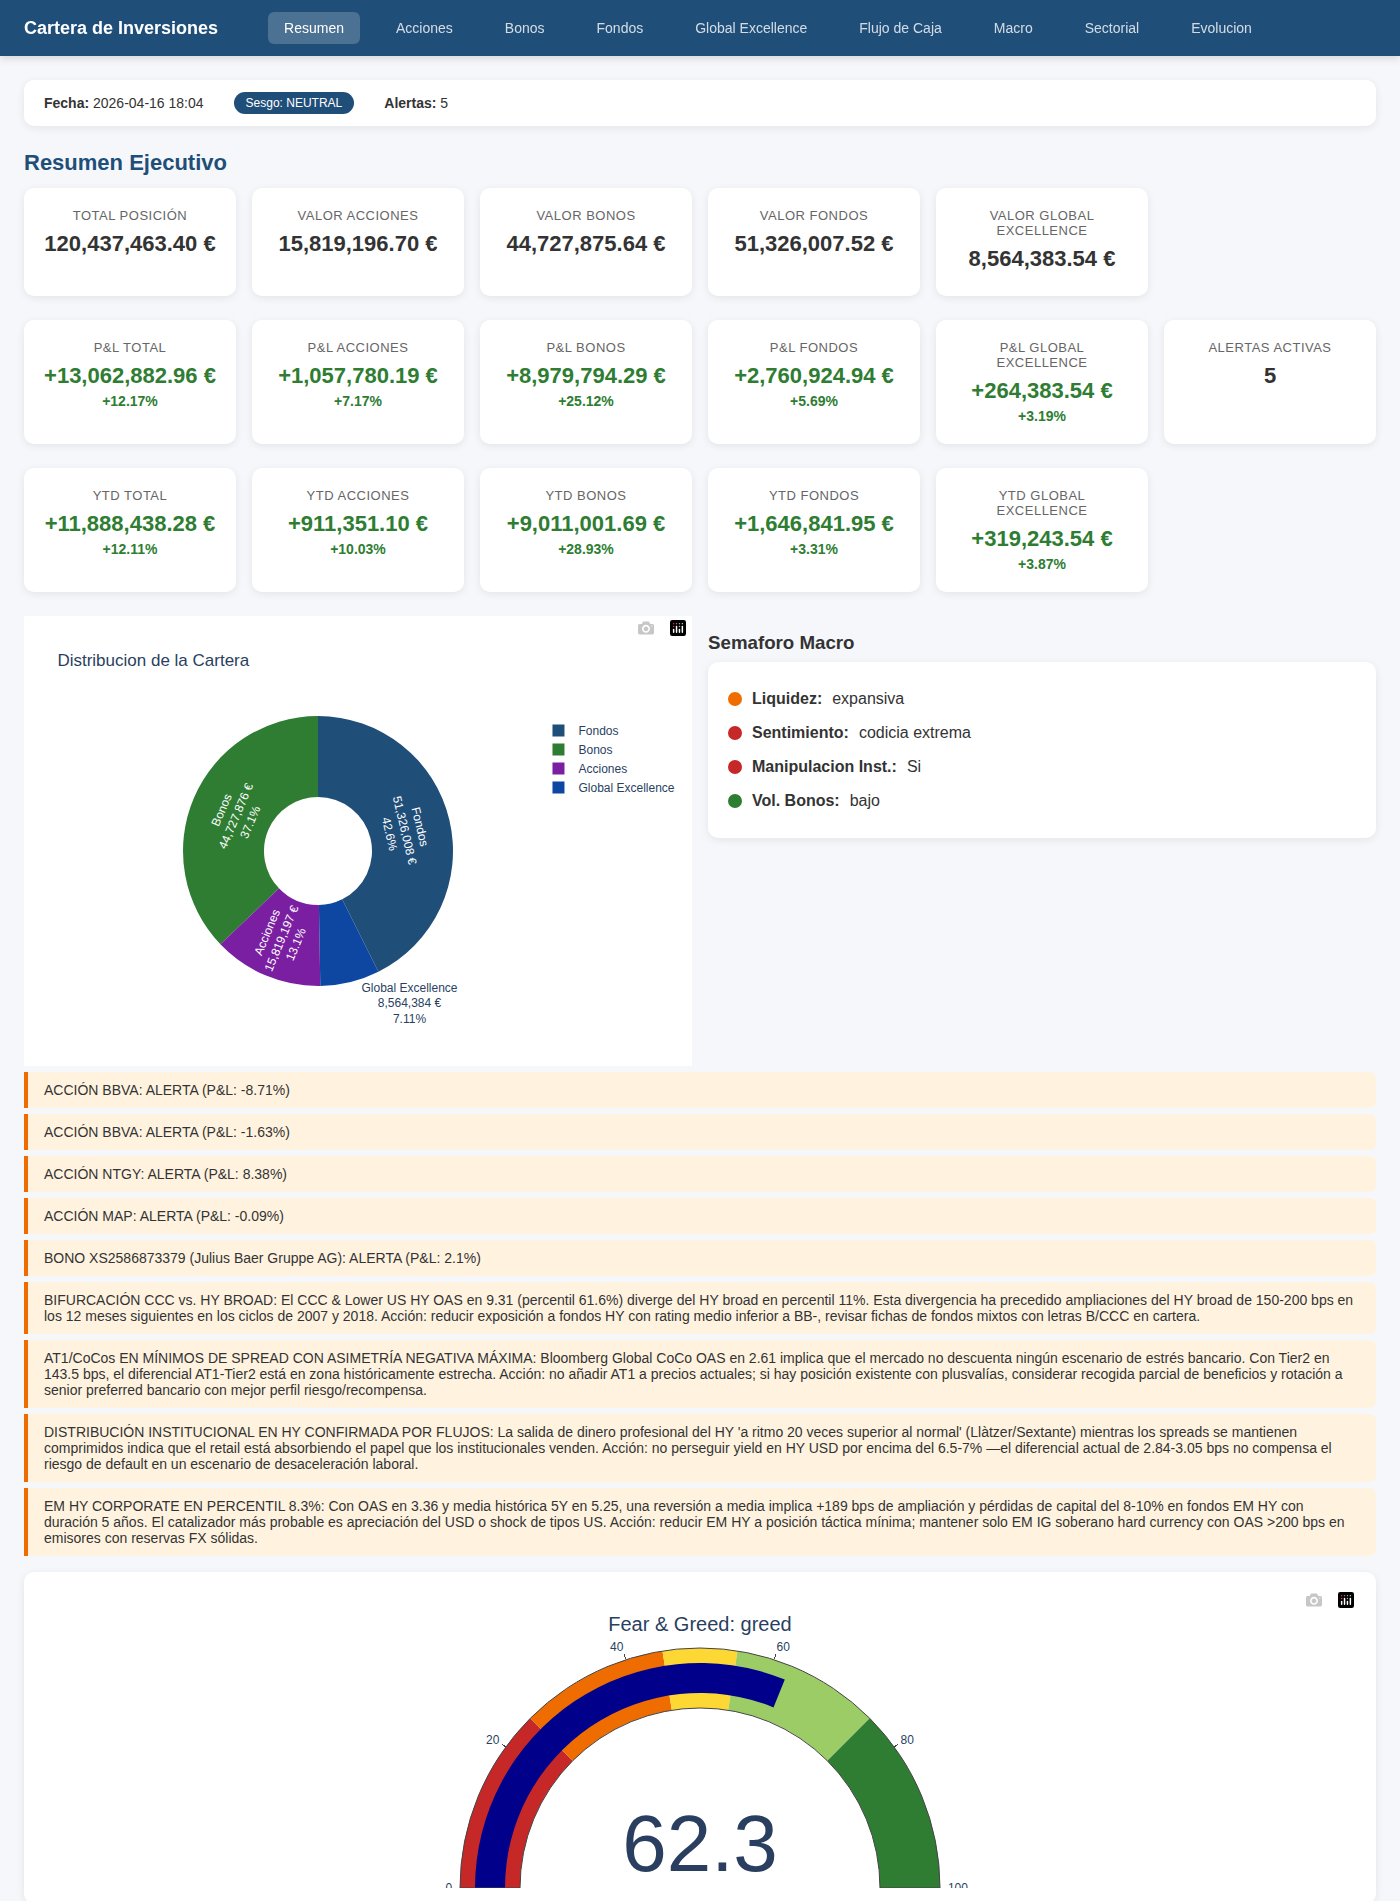Toggle Fondos series in chart legend
Image resolution: width=1400 pixels, height=1901 pixels.
(598, 731)
